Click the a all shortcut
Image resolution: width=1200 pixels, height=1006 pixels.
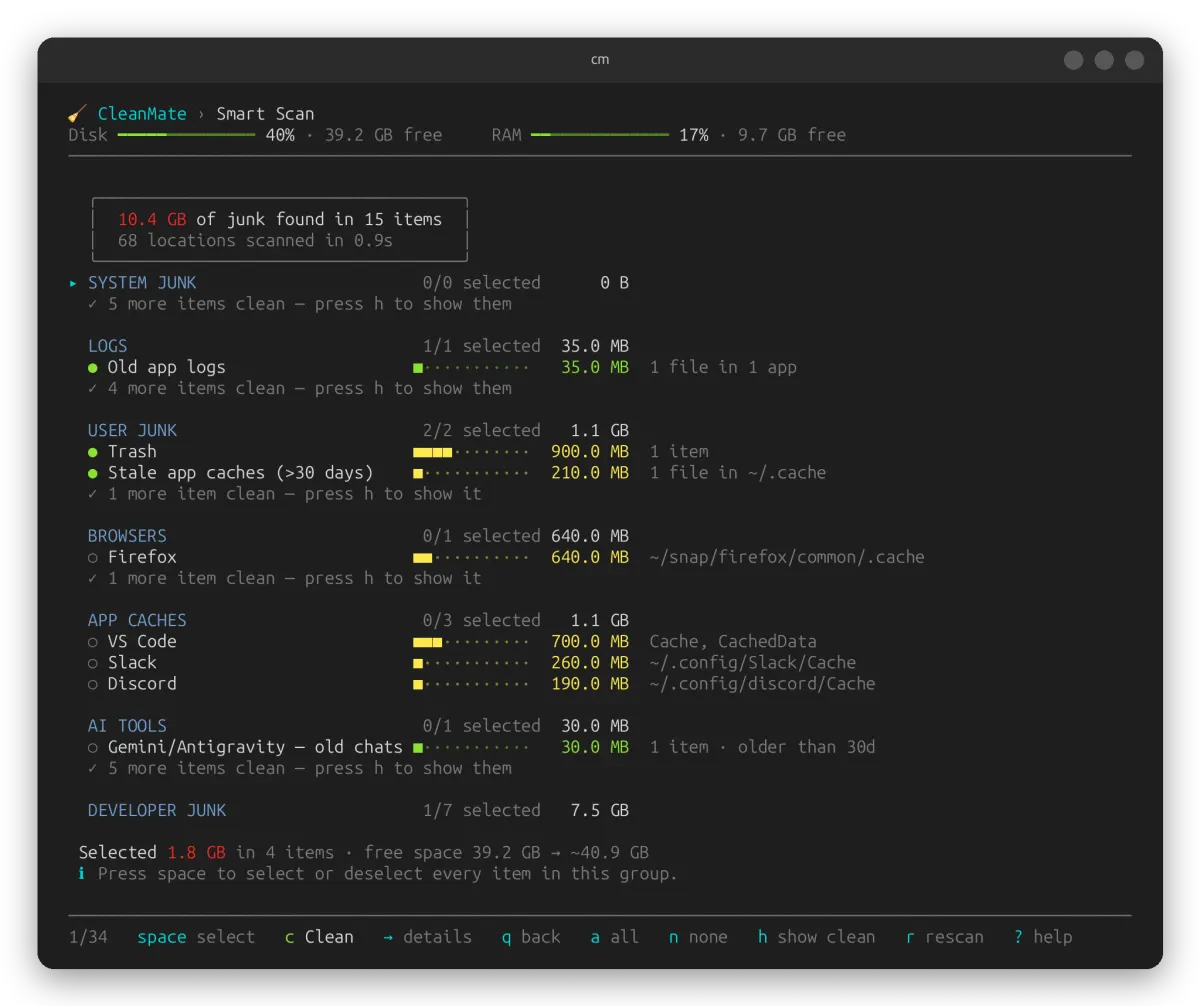click(x=614, y=937)
